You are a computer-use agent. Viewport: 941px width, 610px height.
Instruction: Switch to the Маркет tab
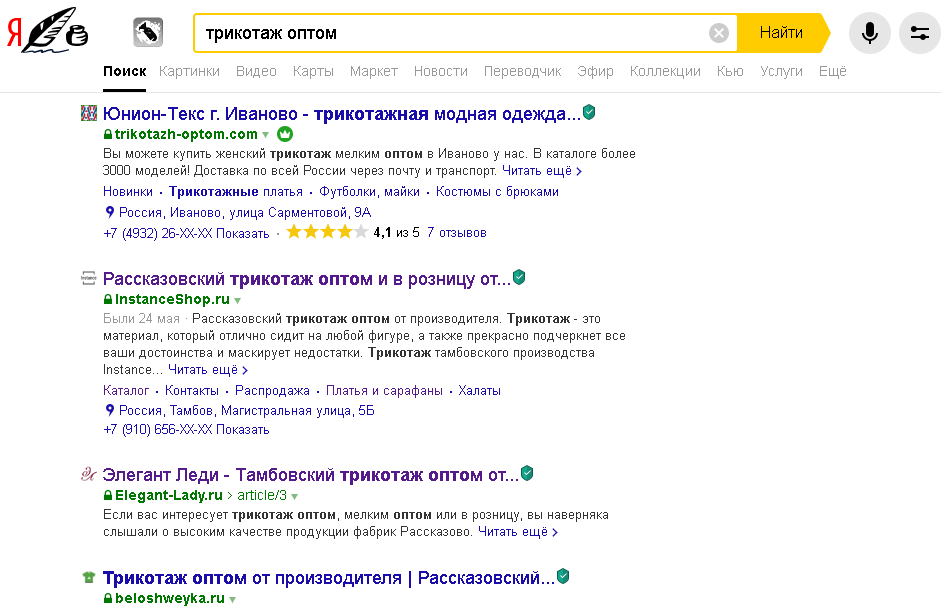375,71
